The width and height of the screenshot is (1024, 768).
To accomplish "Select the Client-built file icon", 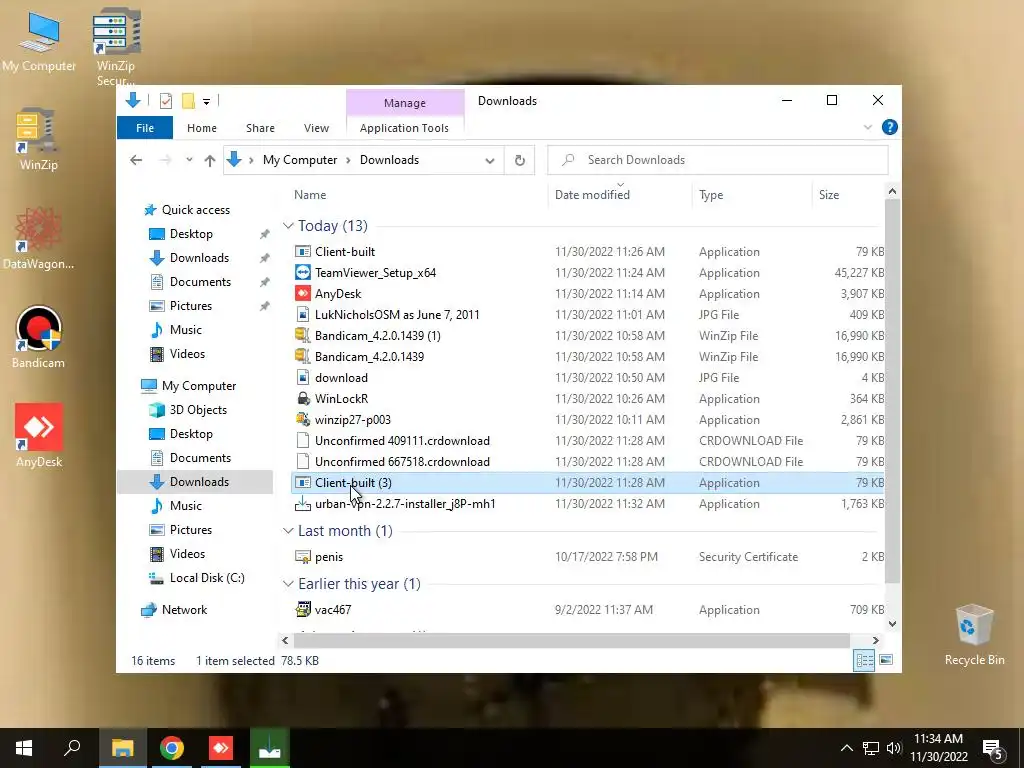I will 302,251.
